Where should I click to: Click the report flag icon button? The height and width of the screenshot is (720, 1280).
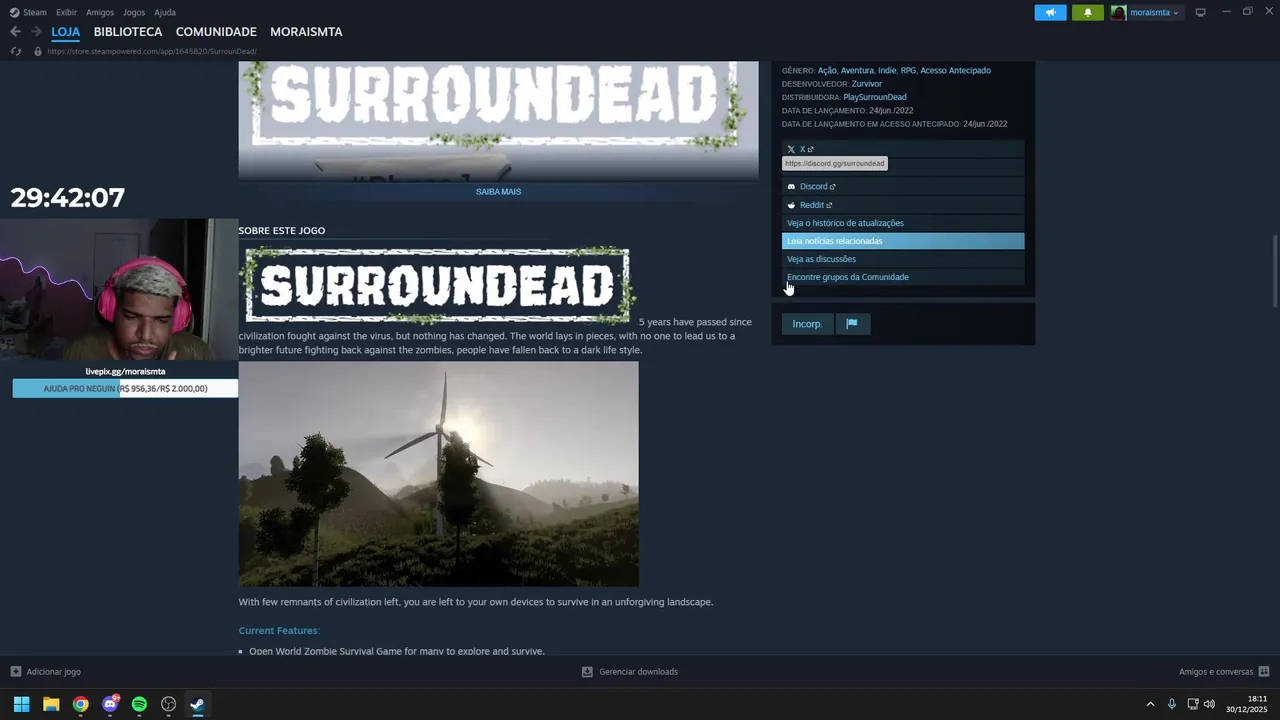pos(852,324)
